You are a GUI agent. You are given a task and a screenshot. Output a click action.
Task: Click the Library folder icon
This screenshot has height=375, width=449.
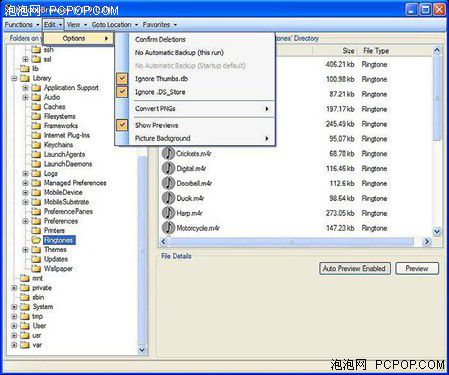(25, 78)
